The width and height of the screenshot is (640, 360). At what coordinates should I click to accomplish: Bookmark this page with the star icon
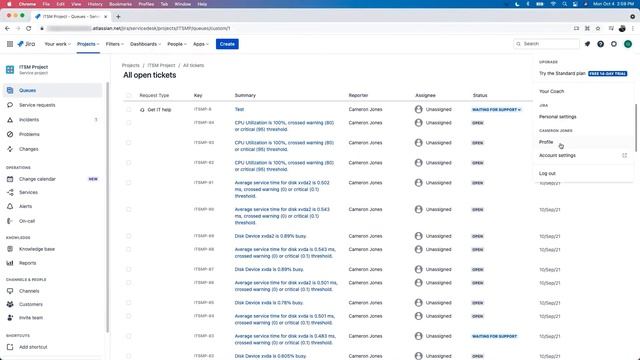click(598, 28)
